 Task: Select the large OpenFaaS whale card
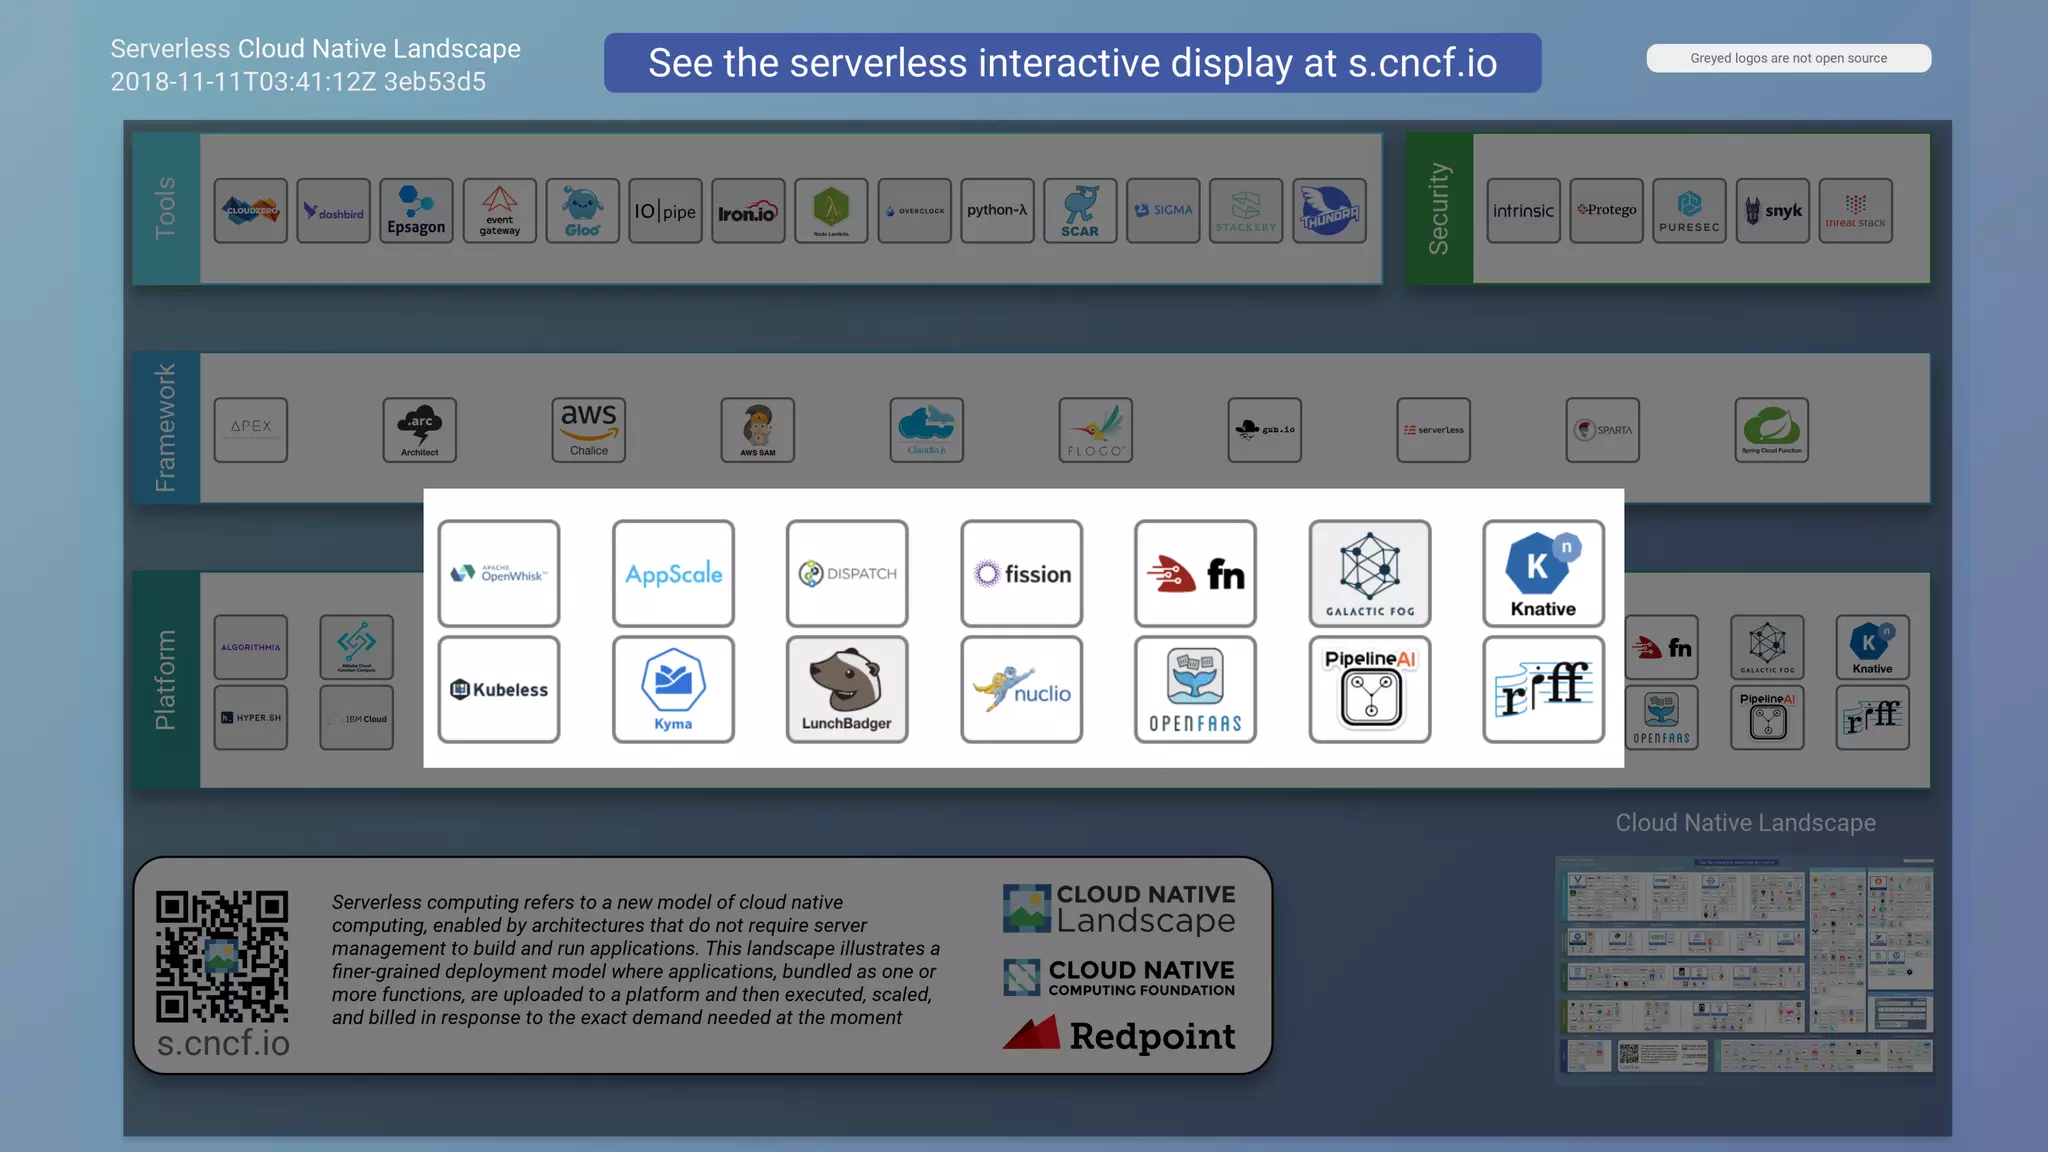(1195, 689)
